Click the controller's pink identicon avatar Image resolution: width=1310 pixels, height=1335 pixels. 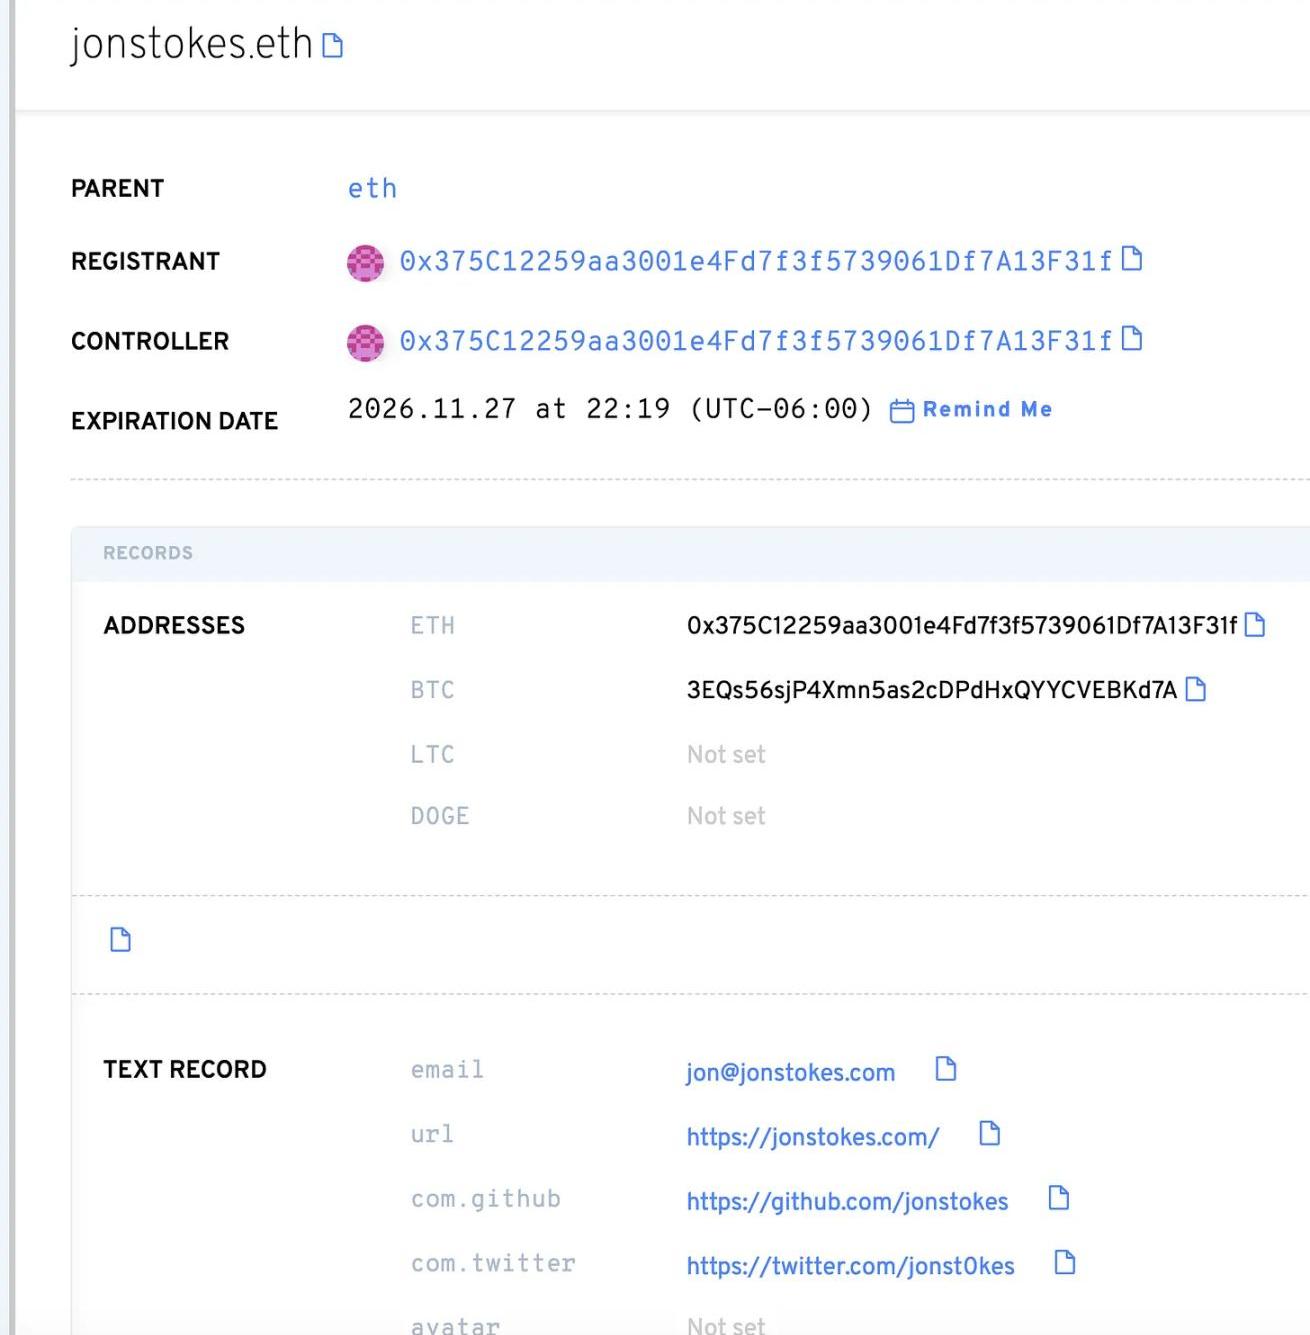tap(365, 342)
